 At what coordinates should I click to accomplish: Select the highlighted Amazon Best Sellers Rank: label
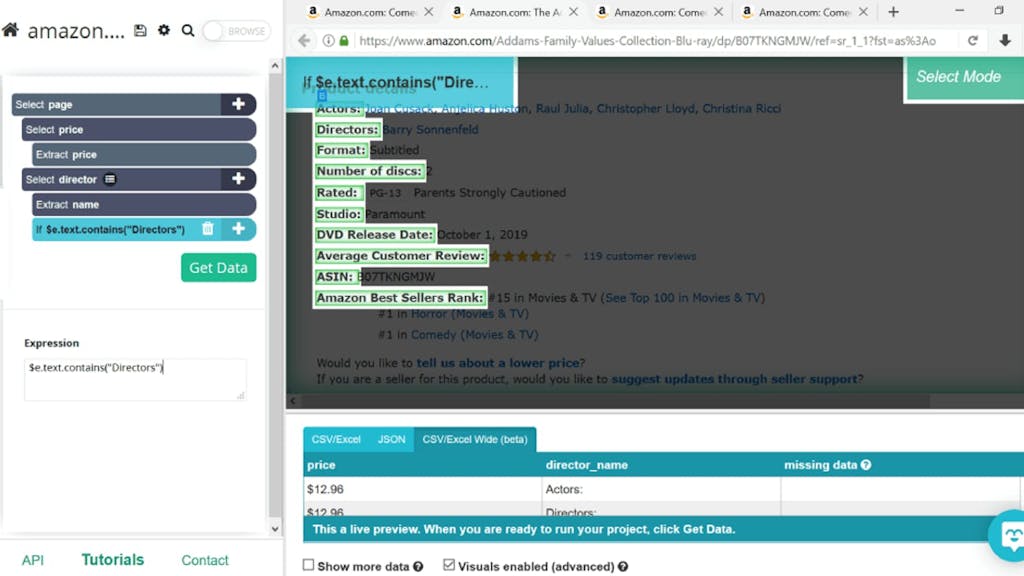[400, 298]
